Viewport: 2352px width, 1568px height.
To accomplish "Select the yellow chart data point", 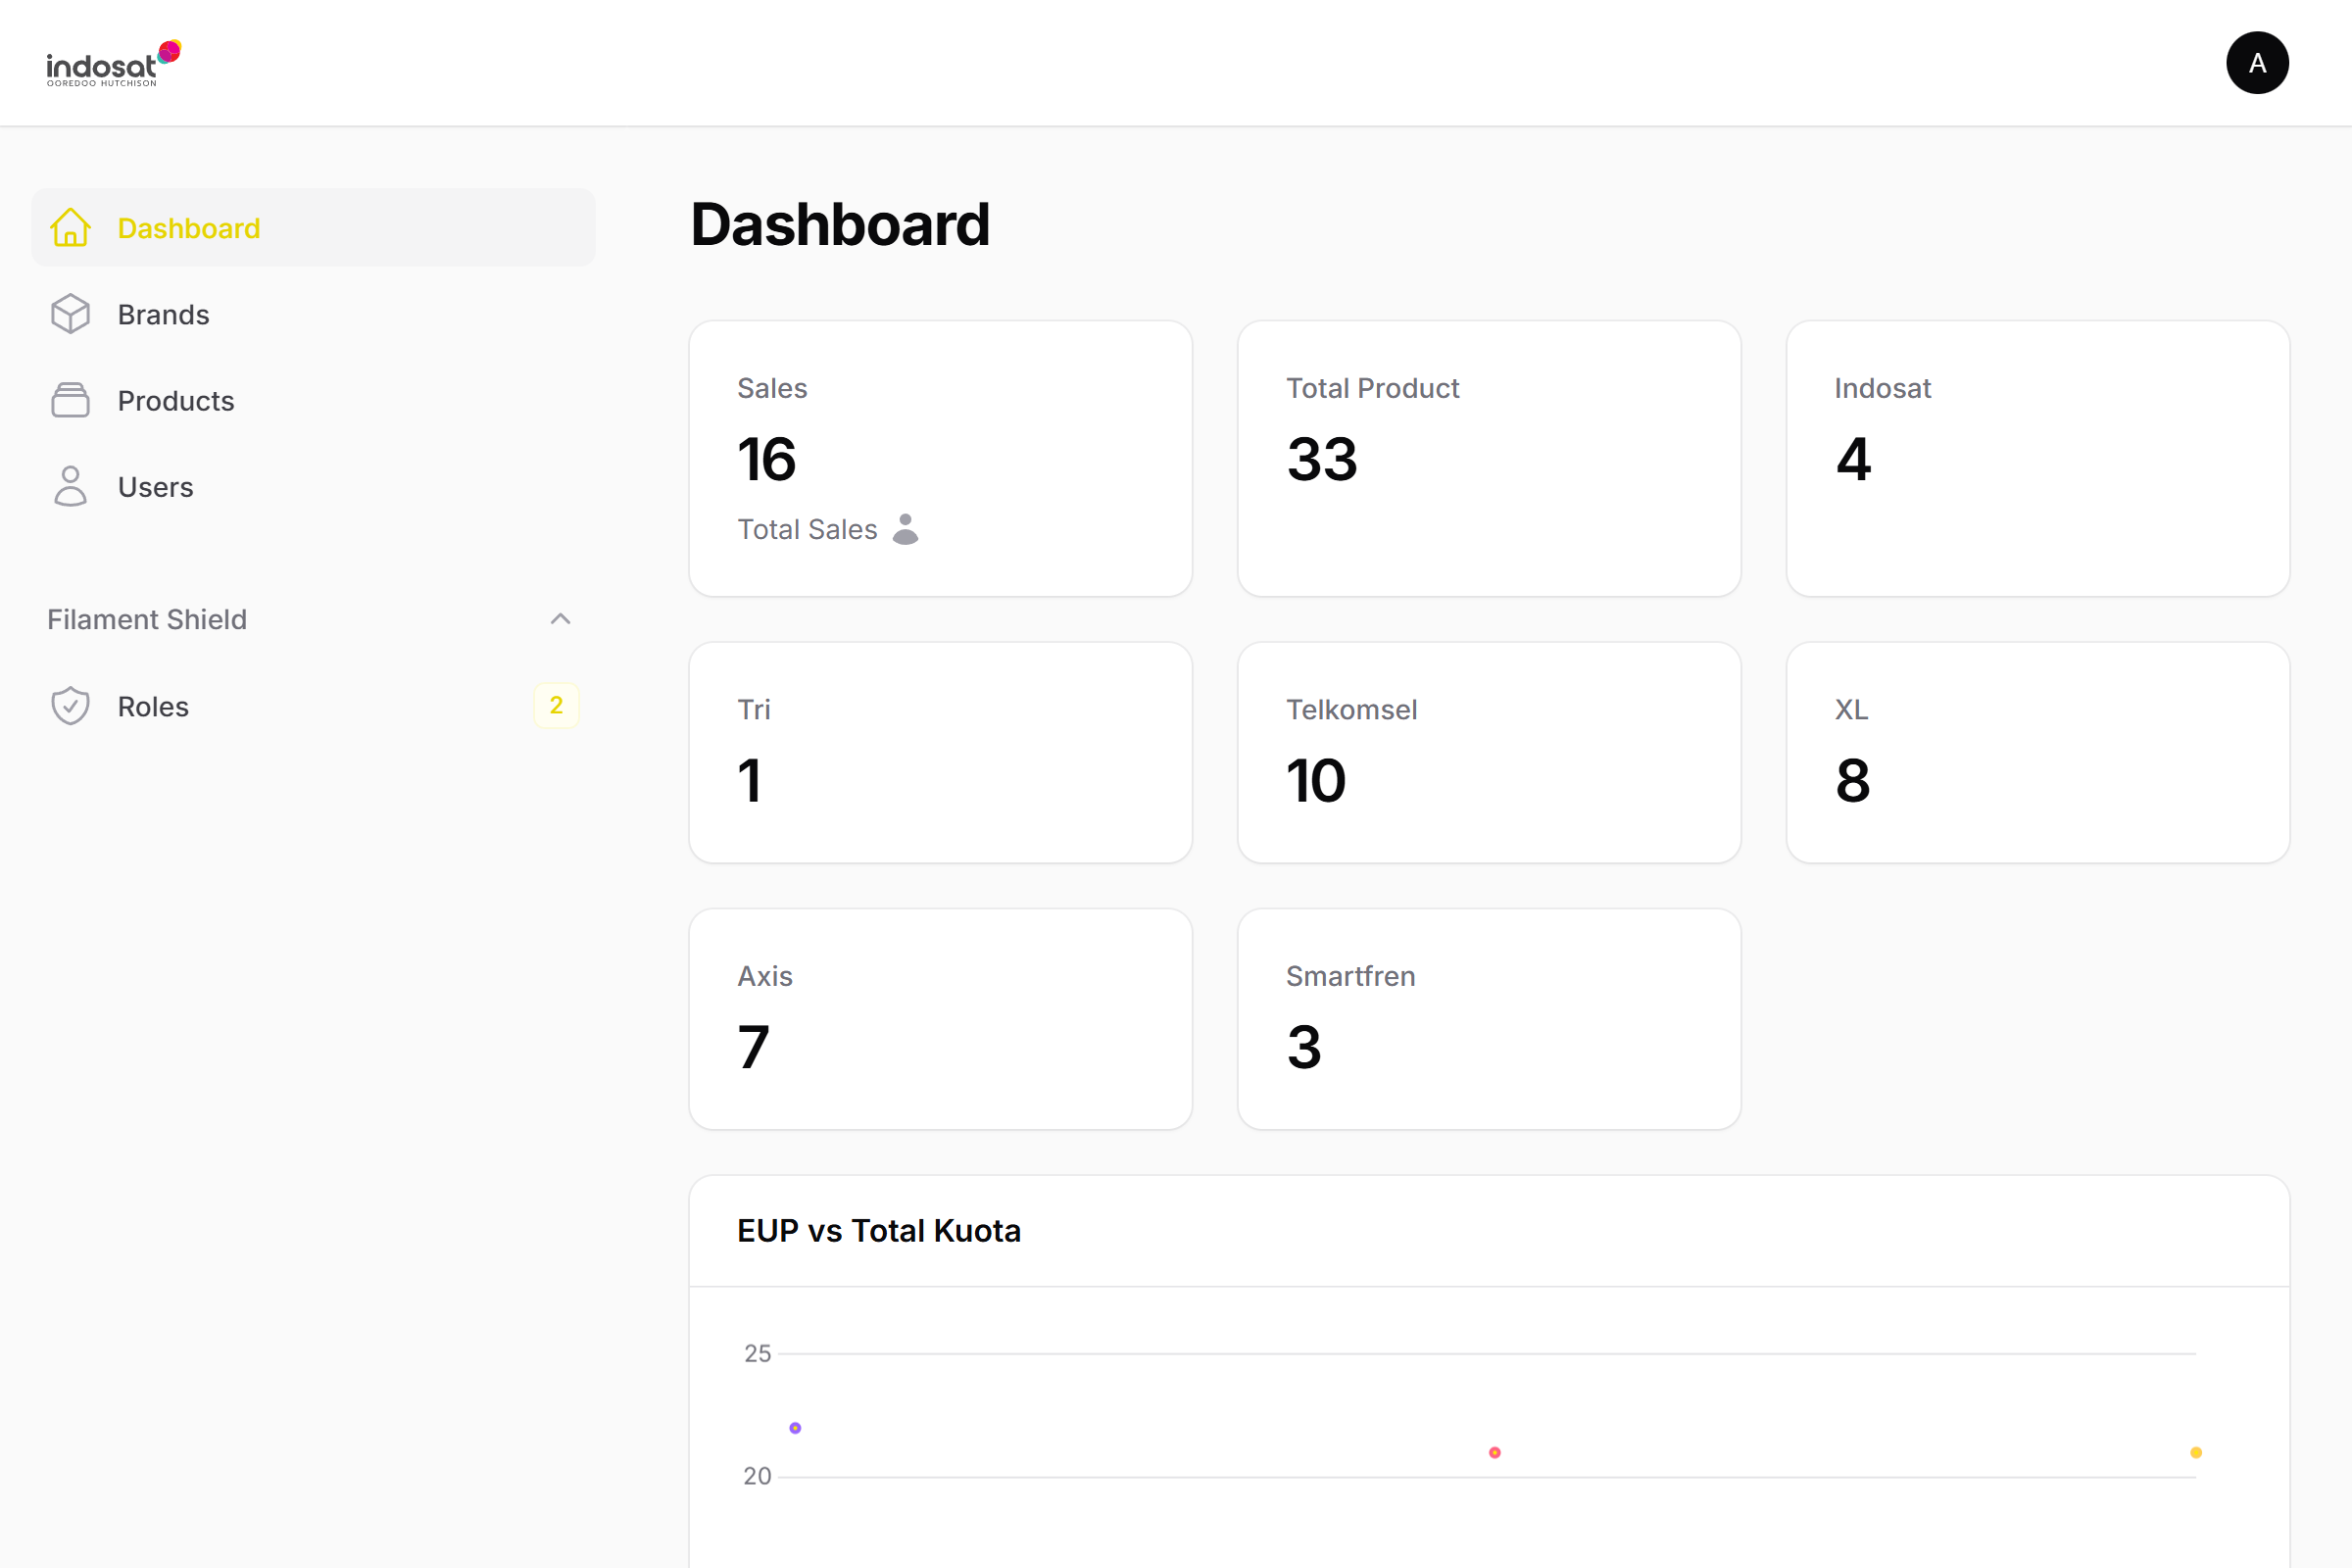I will (2196, 1452).
